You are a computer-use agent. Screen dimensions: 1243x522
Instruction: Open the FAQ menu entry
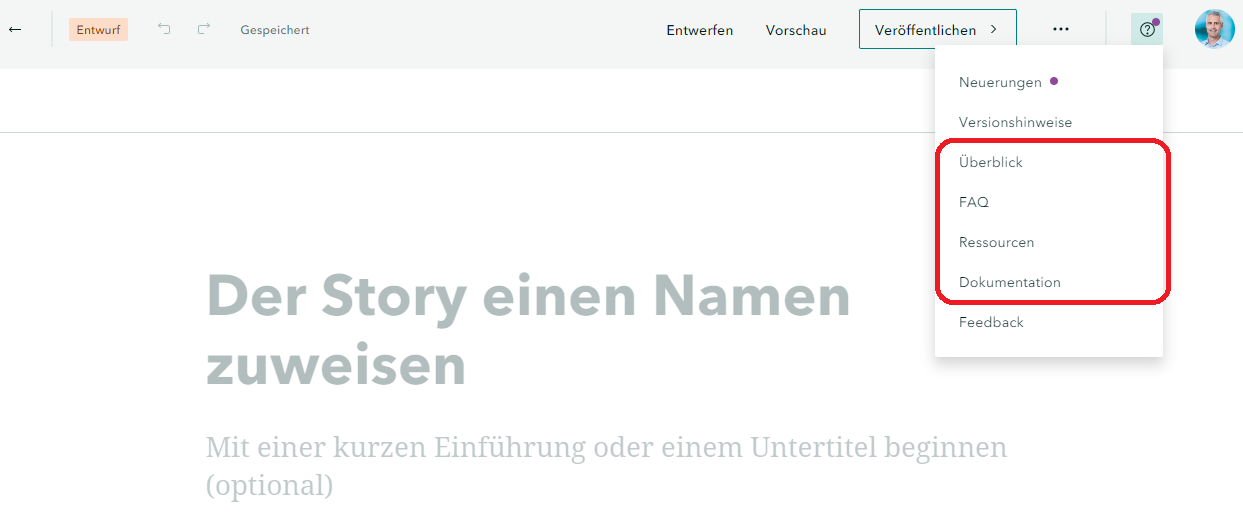[974, 202]
